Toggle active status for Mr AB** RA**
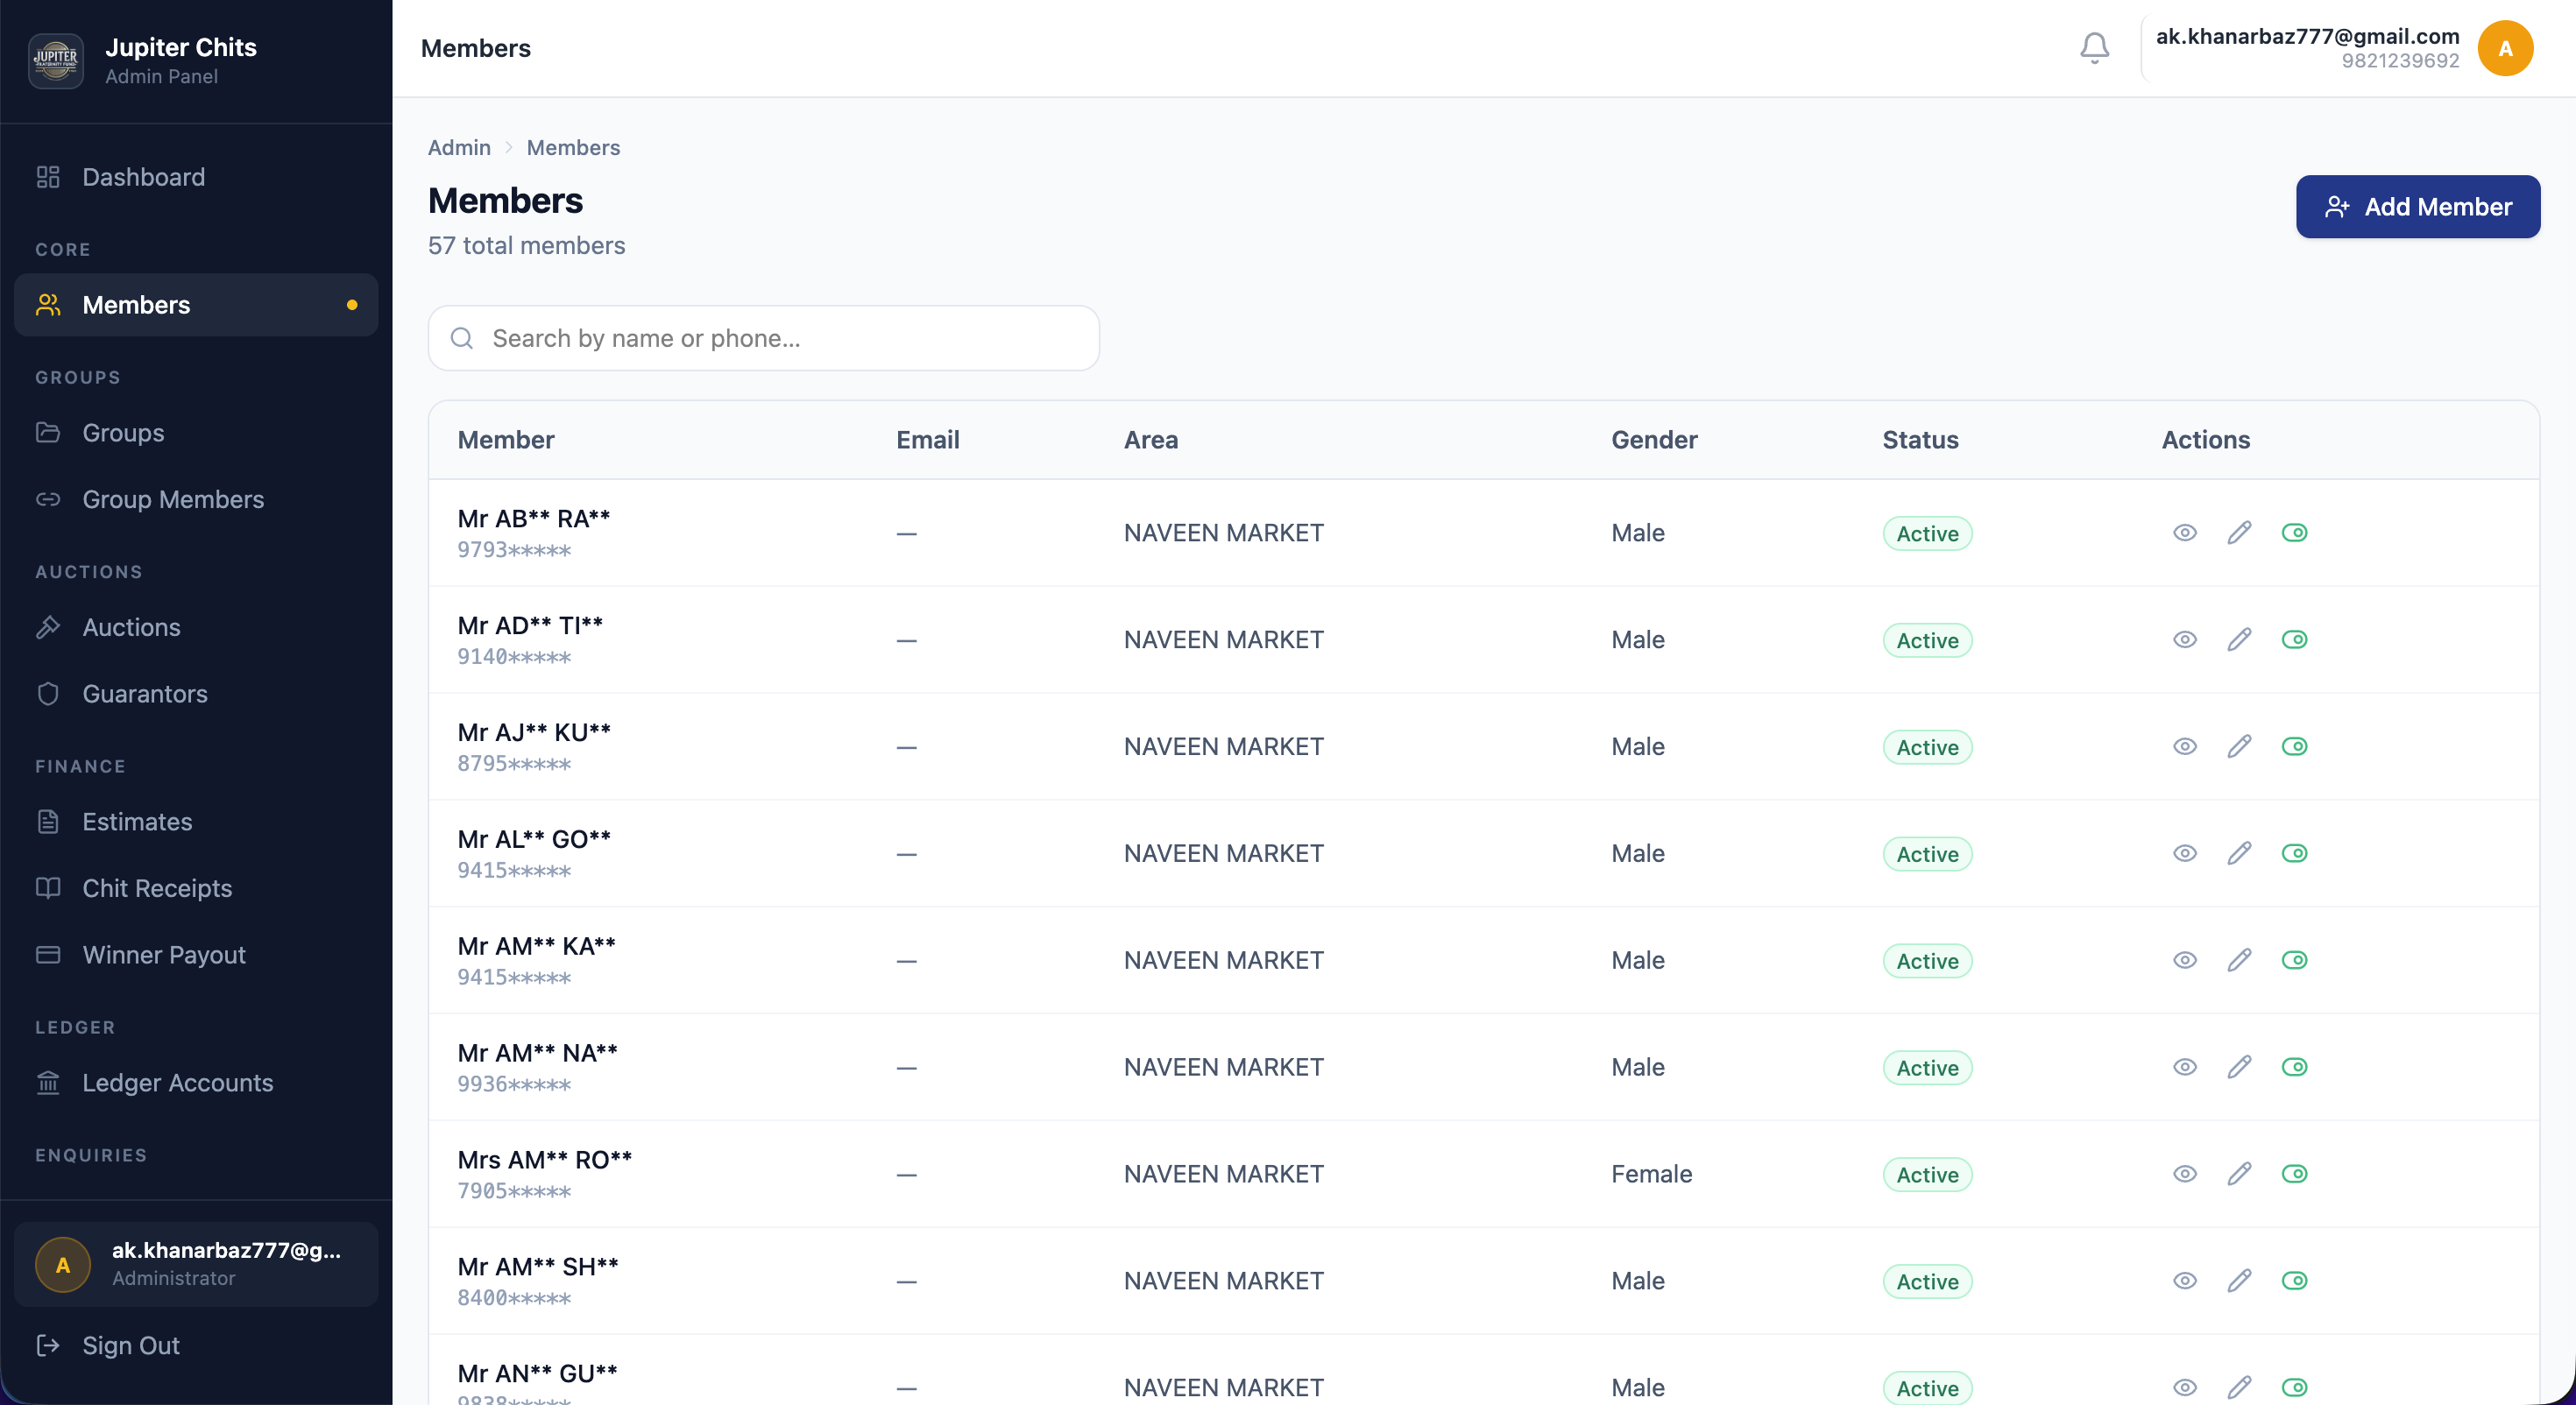 pos(2294,533)
